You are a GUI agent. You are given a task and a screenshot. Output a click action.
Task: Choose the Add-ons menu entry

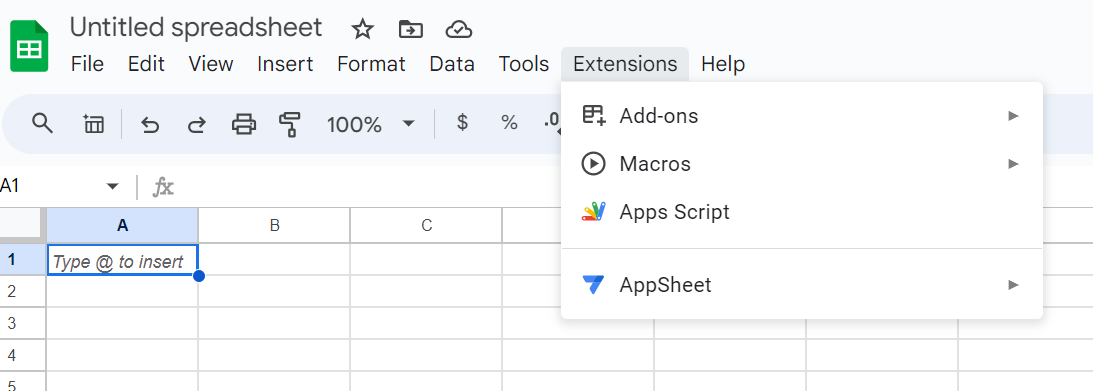point(802,115)
